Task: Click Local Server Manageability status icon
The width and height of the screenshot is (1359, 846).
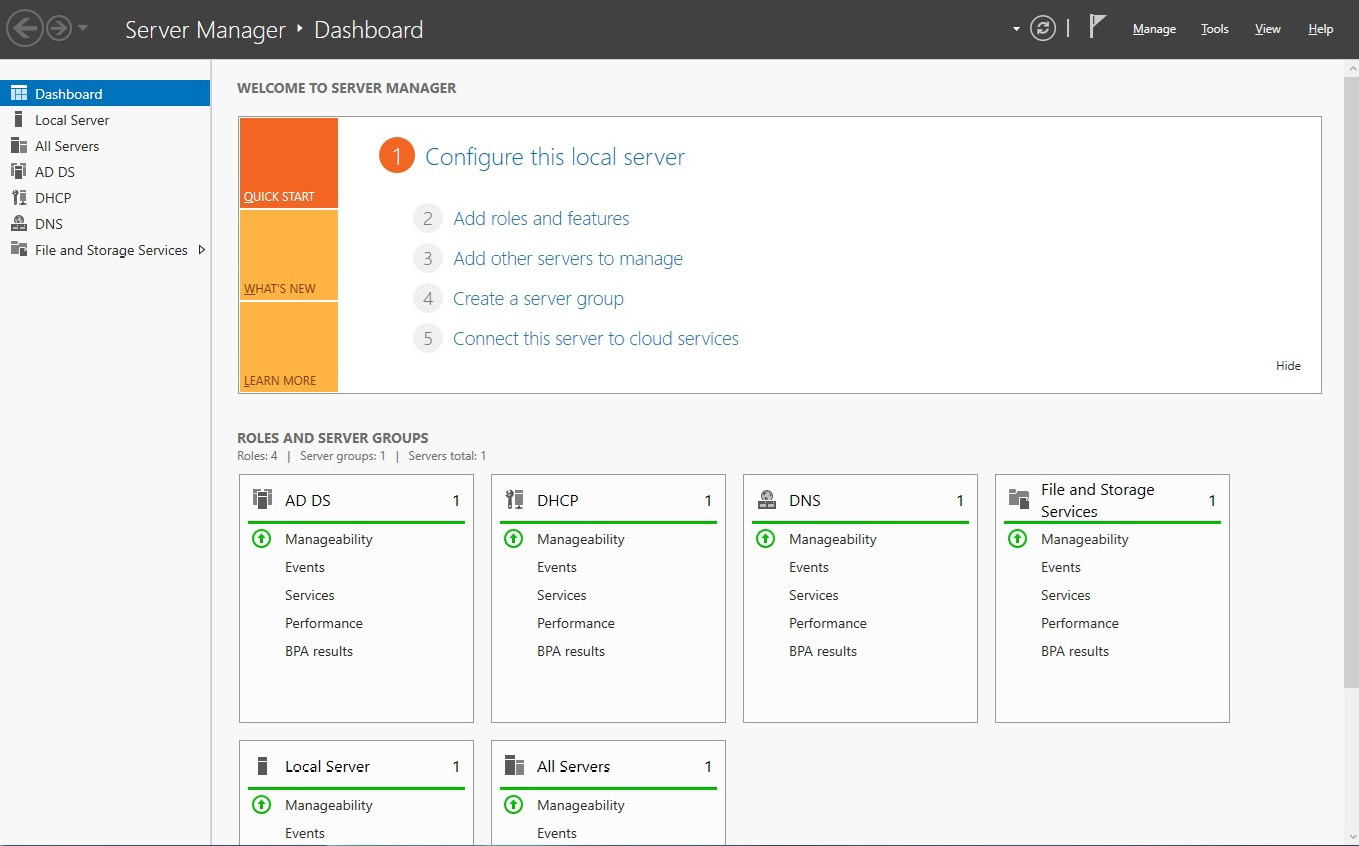Action: pos(261,805)
